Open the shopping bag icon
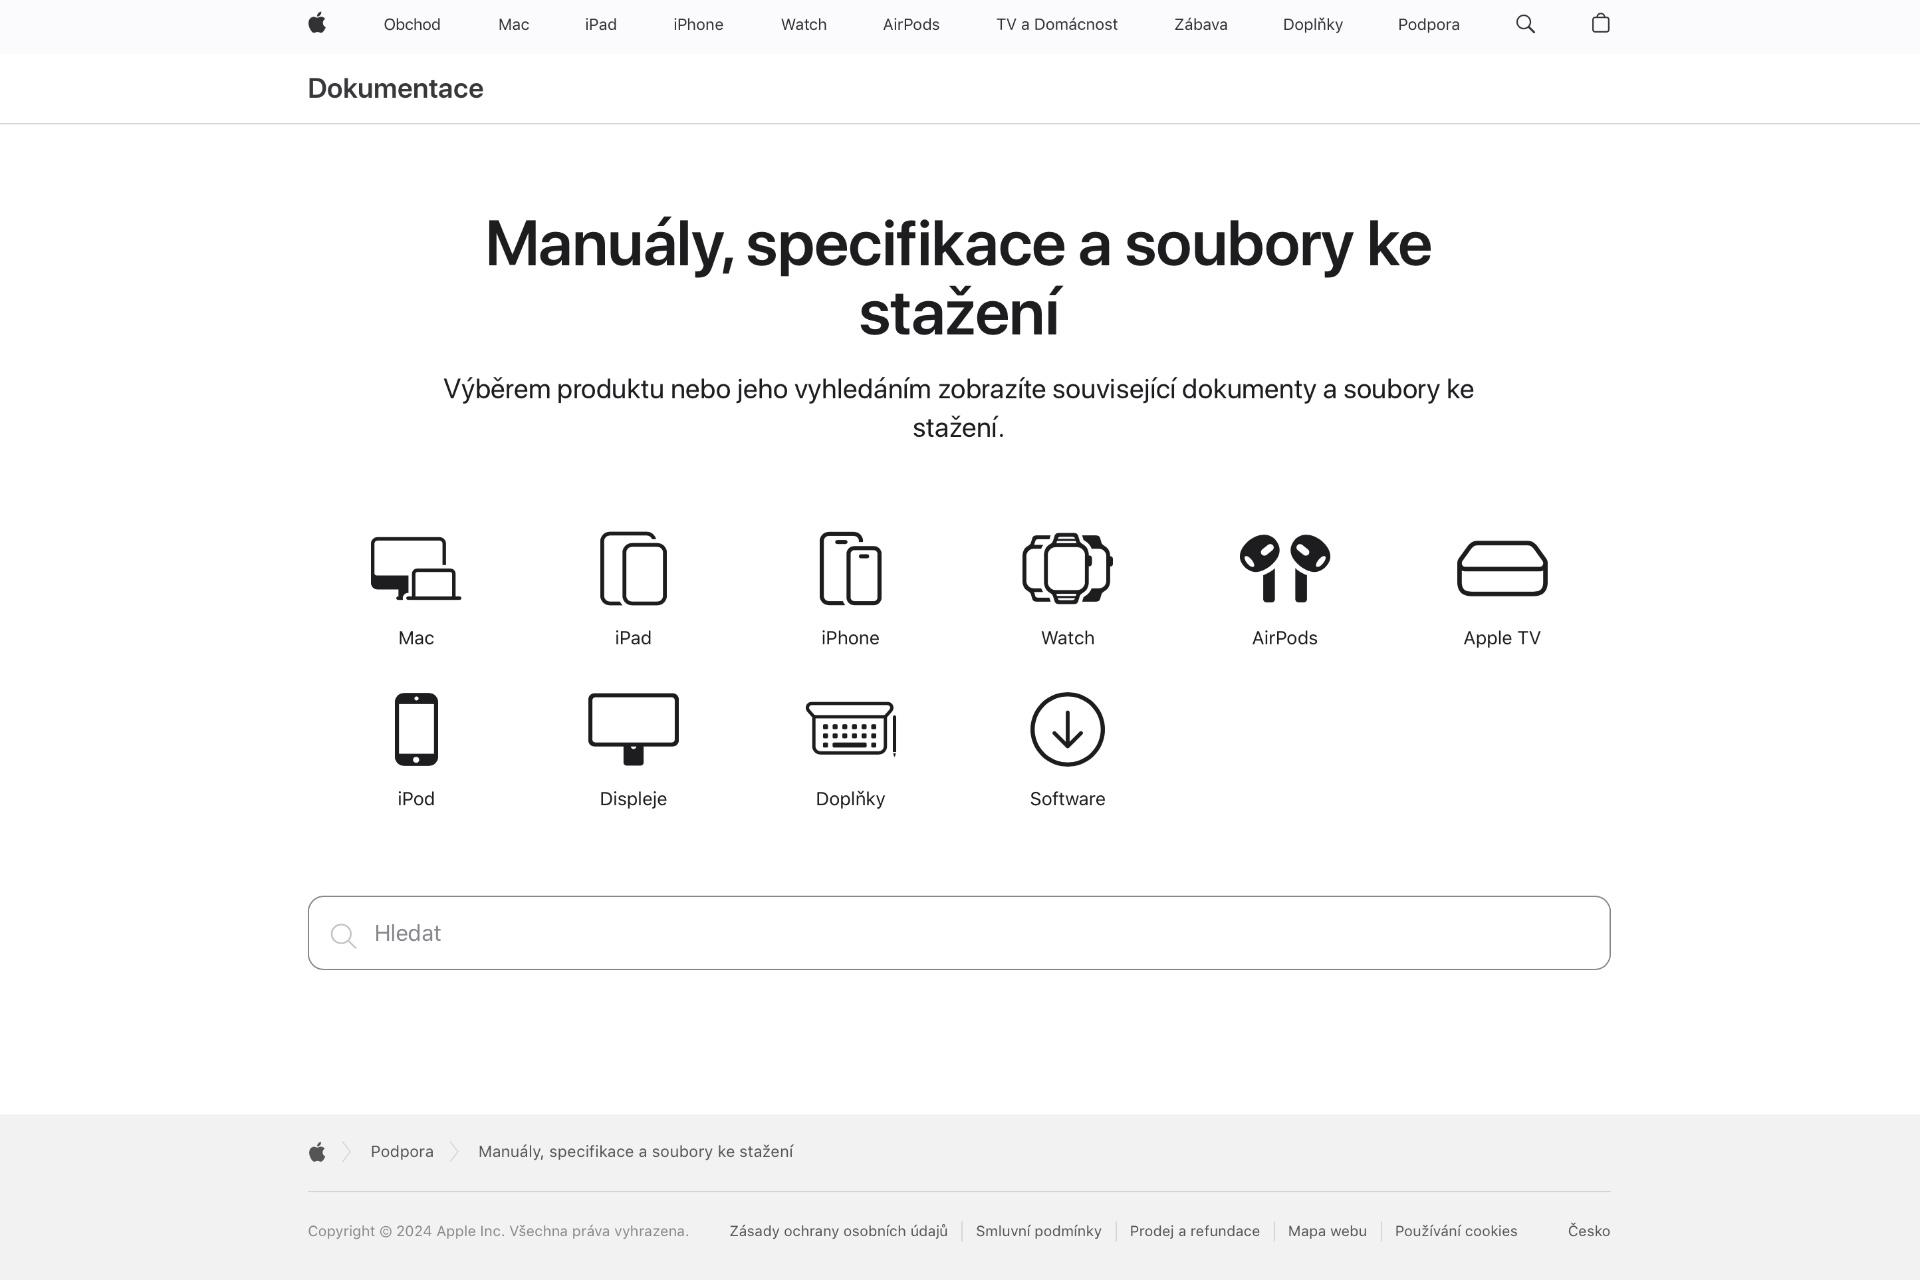The image size is (1920, 1280). pos(1600,24)
